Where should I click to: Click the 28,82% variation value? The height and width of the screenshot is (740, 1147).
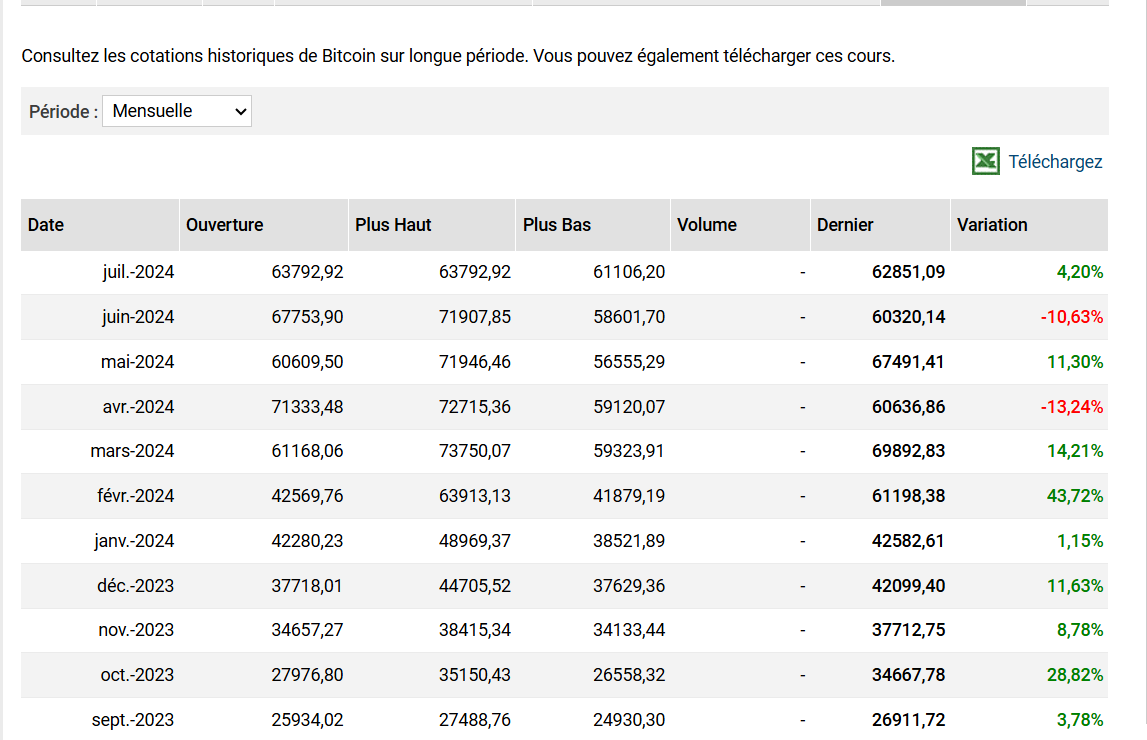point(1075,675)
